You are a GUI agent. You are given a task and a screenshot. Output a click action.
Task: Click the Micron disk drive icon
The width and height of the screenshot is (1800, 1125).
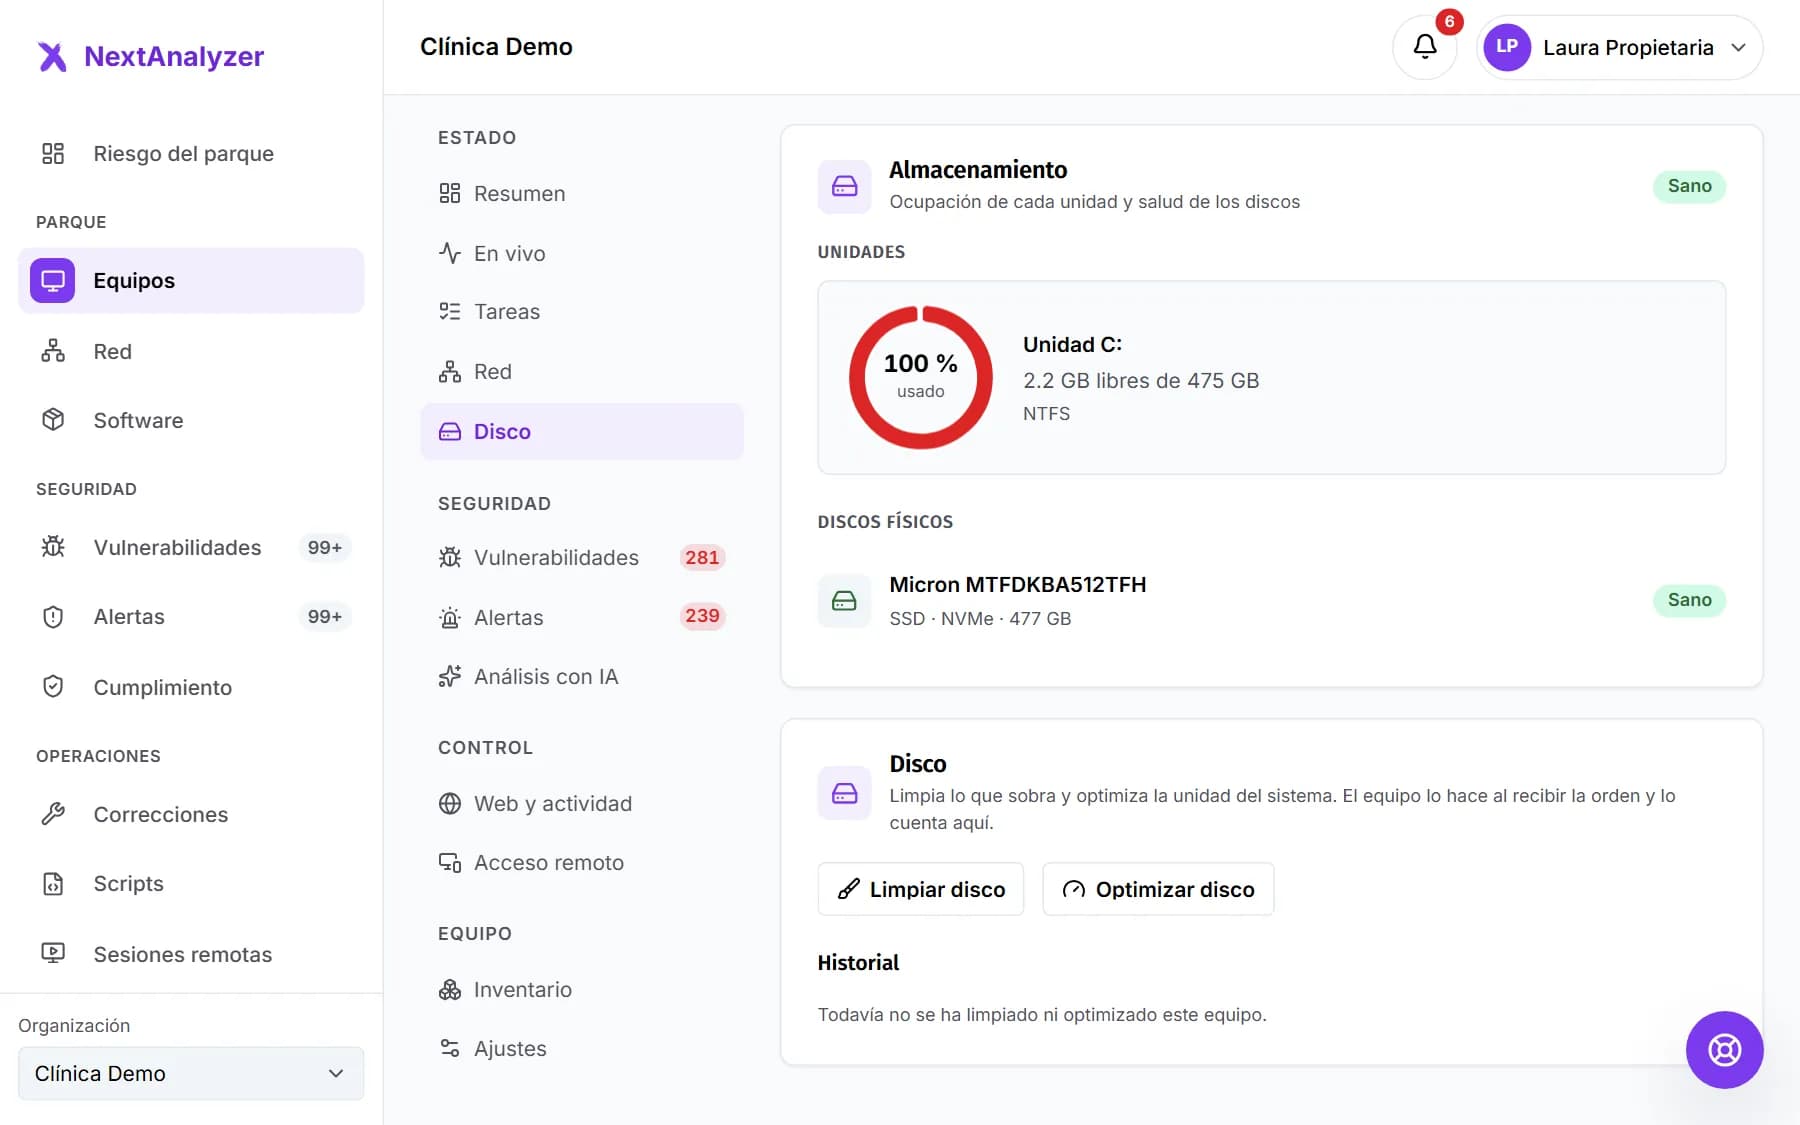(x=844, y=600)
